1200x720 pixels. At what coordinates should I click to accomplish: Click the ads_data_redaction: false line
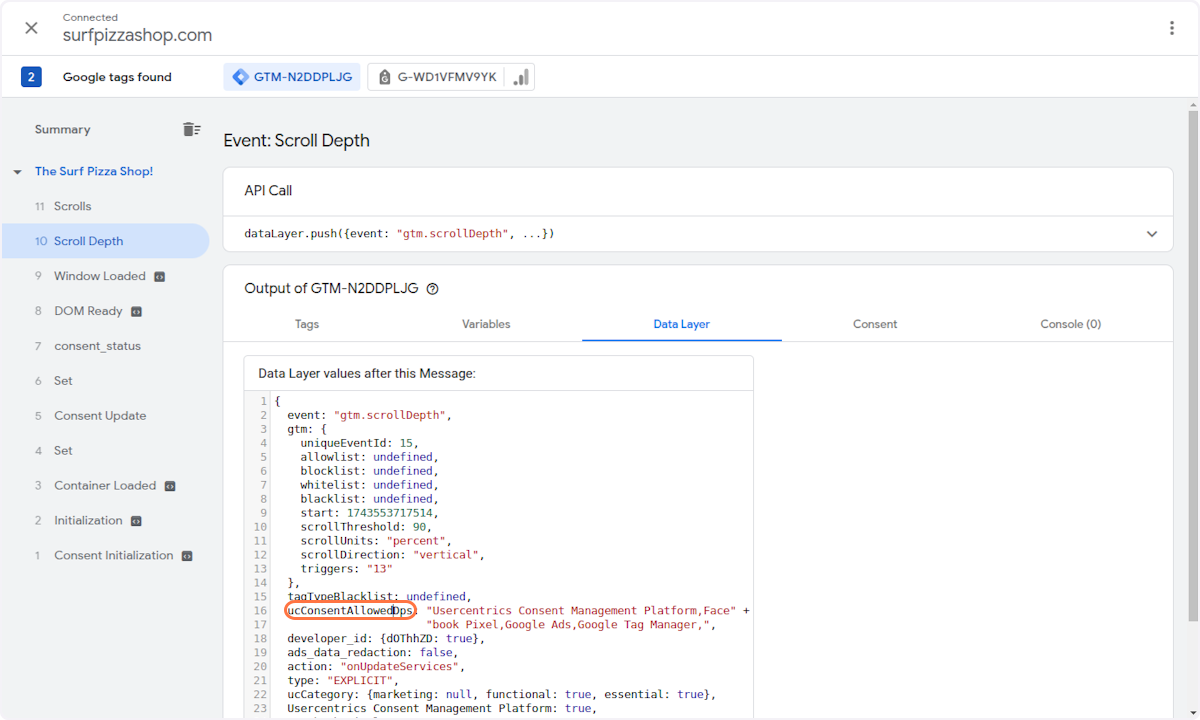(373, 652)
